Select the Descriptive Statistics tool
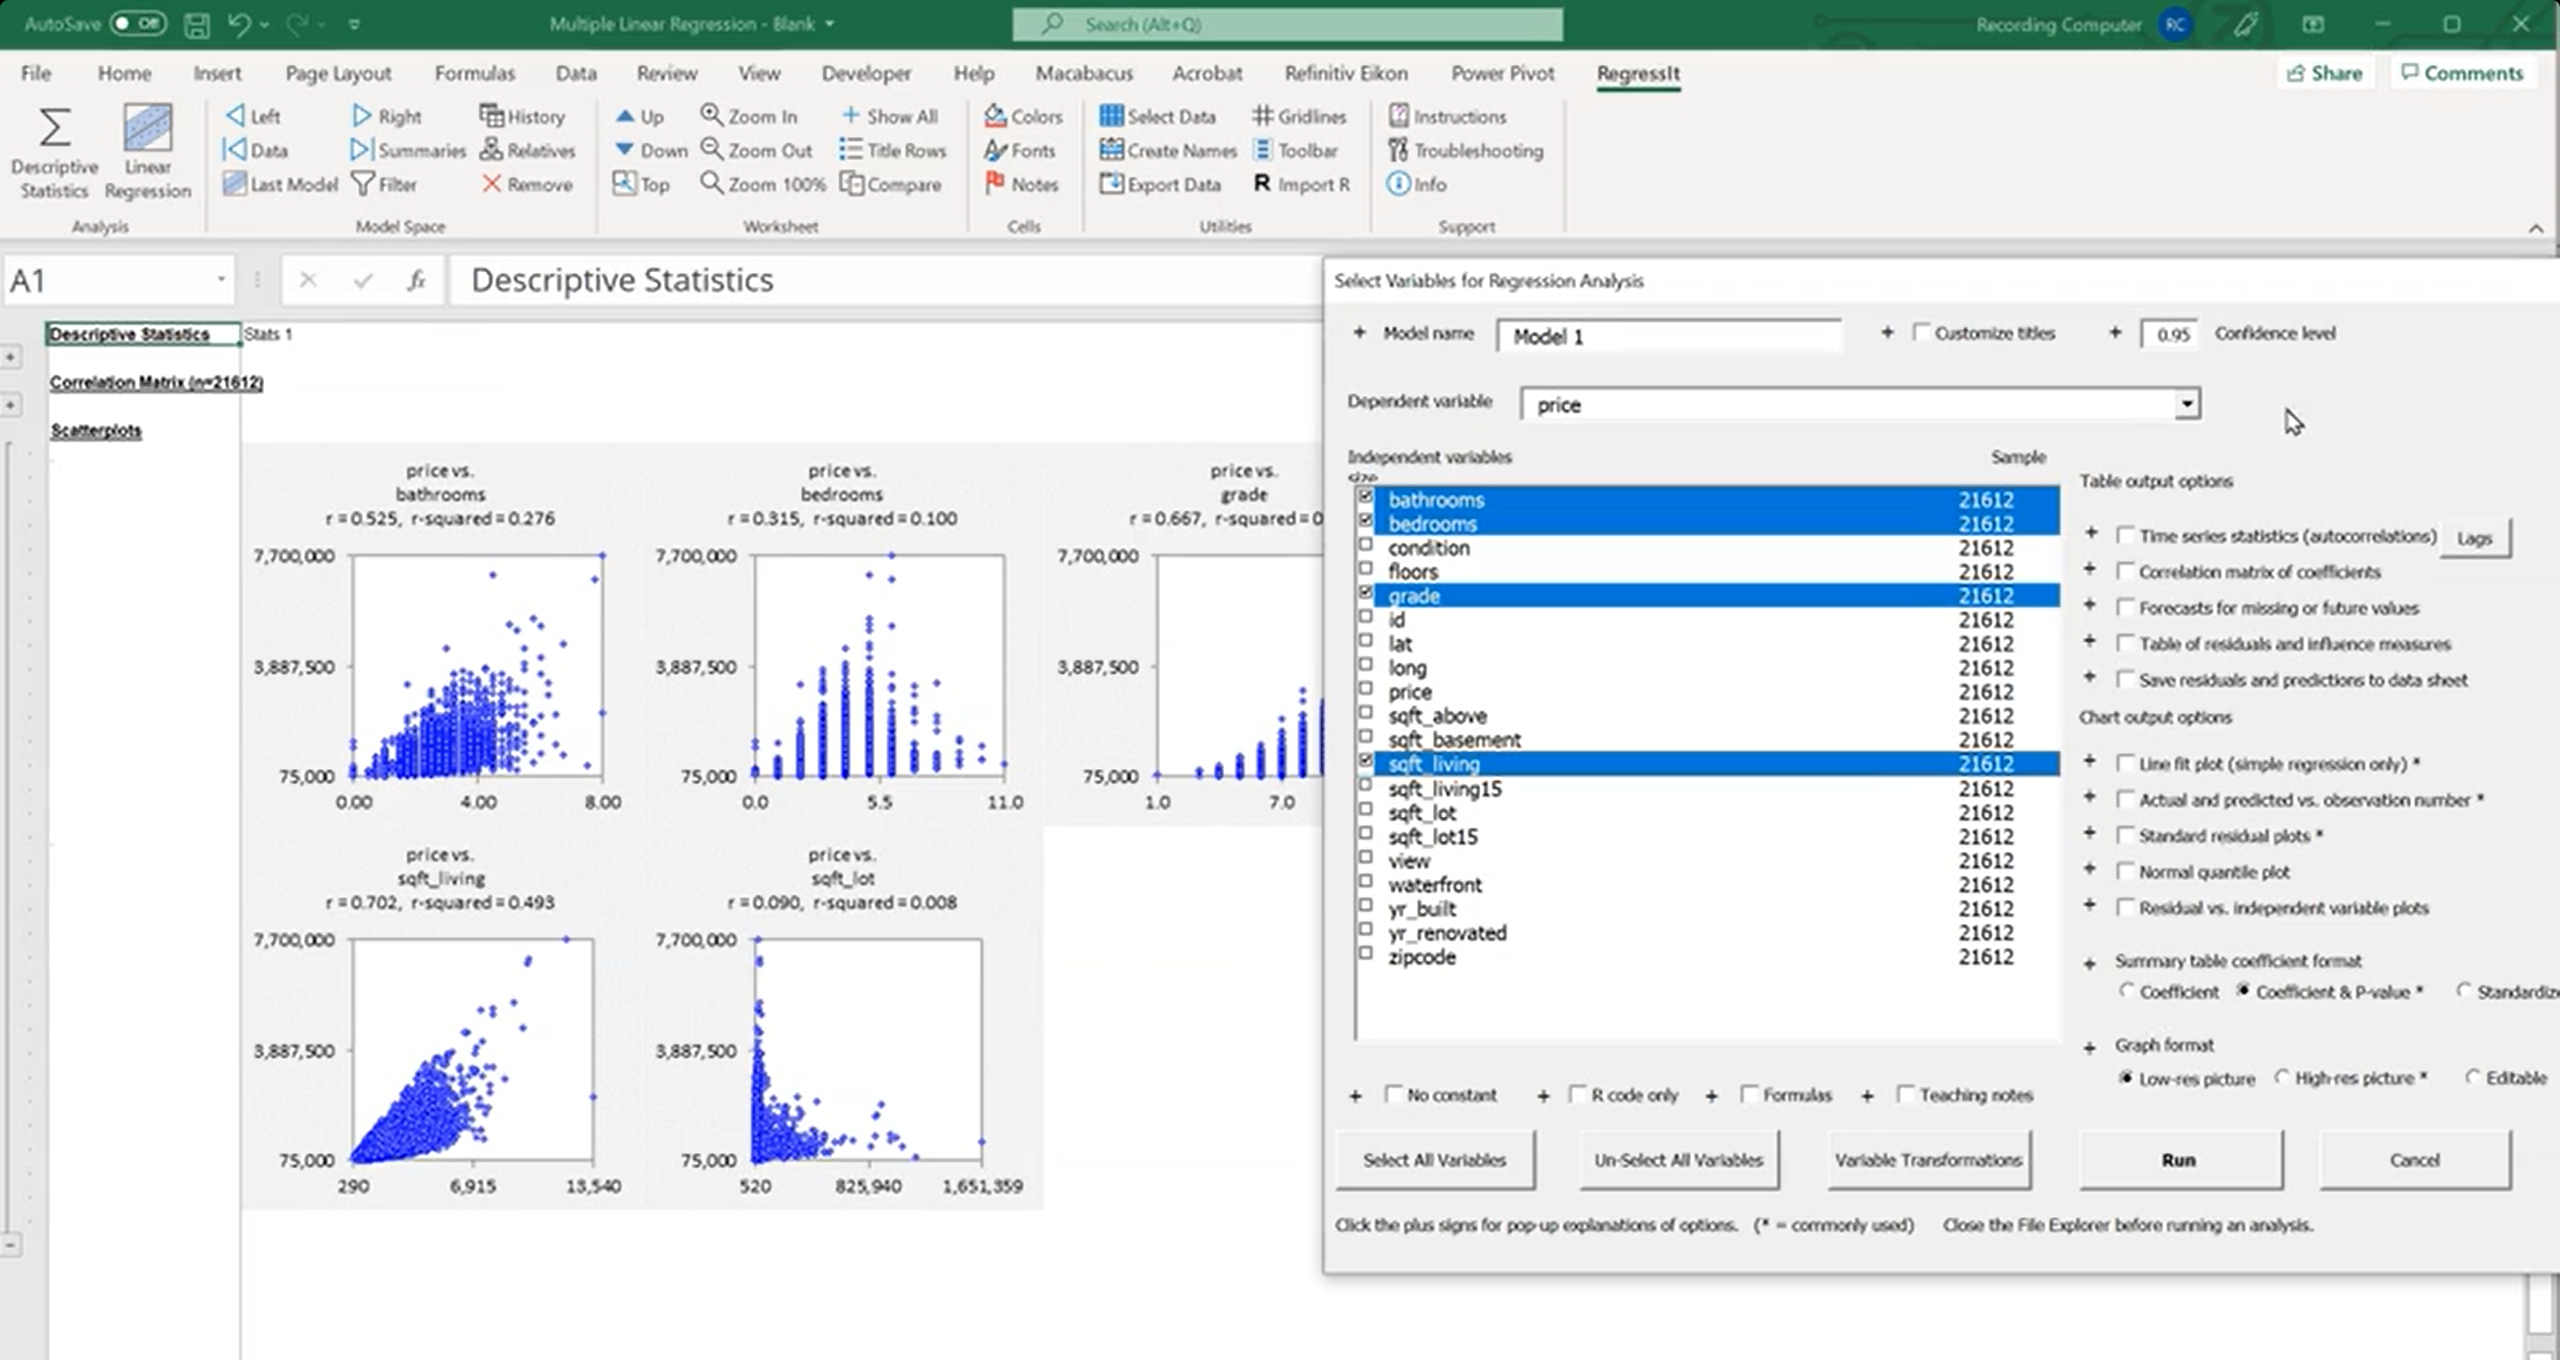 point(54,150)
